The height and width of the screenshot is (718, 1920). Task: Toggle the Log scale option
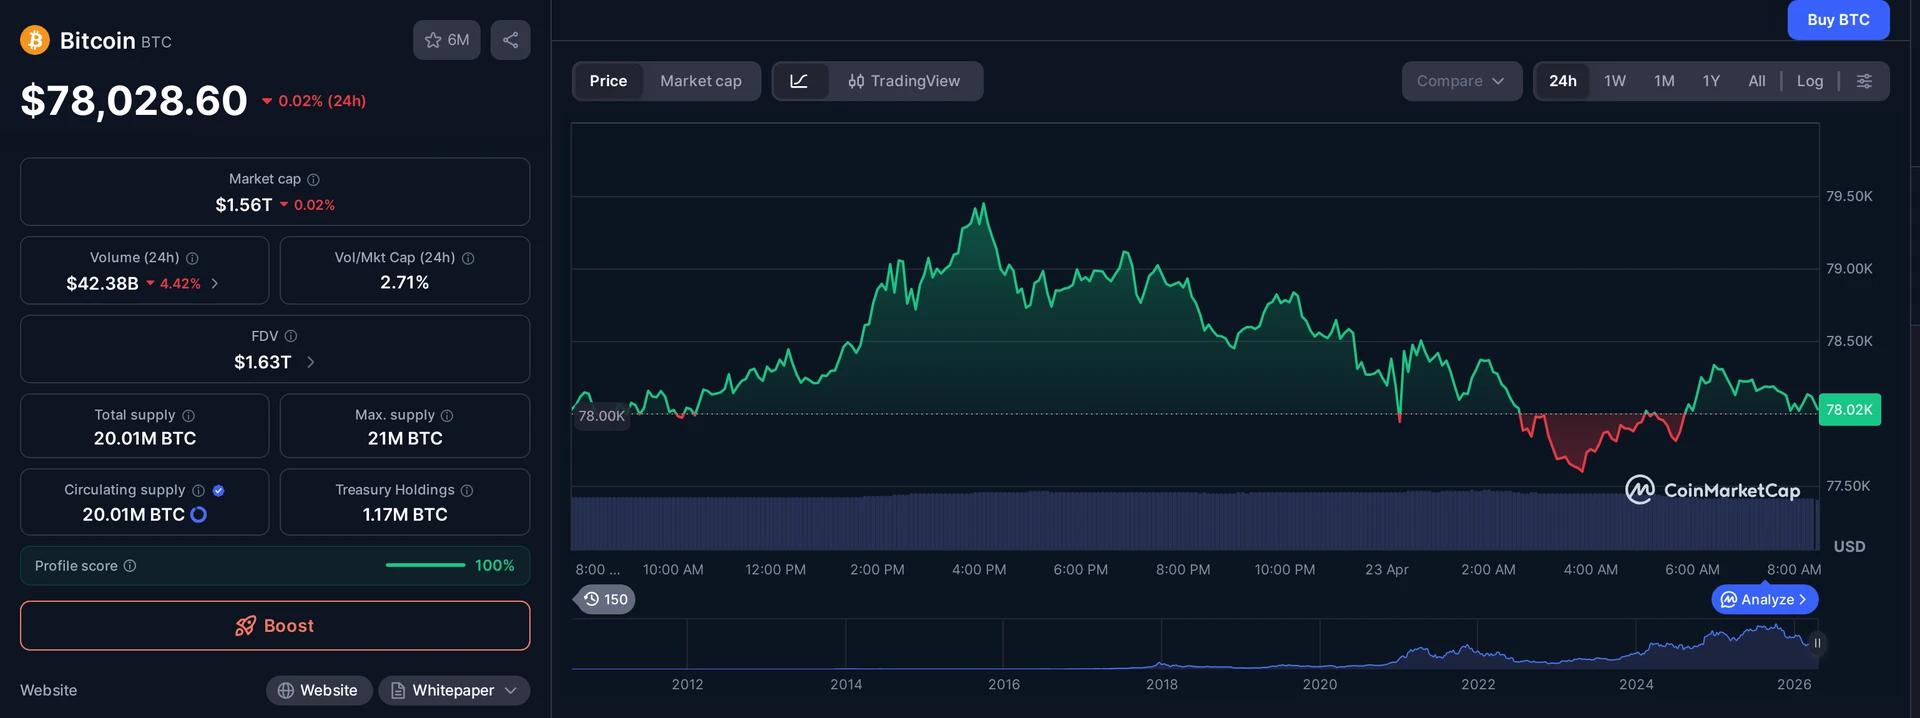coord(1810,81)
